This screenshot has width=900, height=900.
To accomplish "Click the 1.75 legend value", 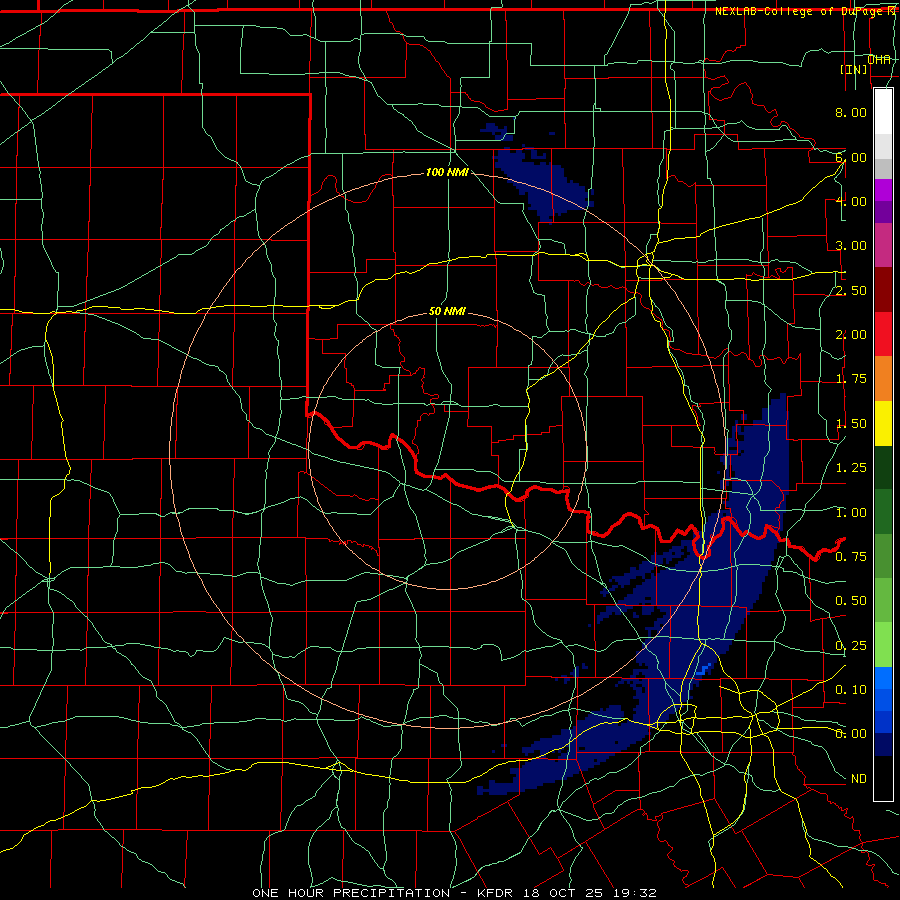I will [x=851, y=379].
